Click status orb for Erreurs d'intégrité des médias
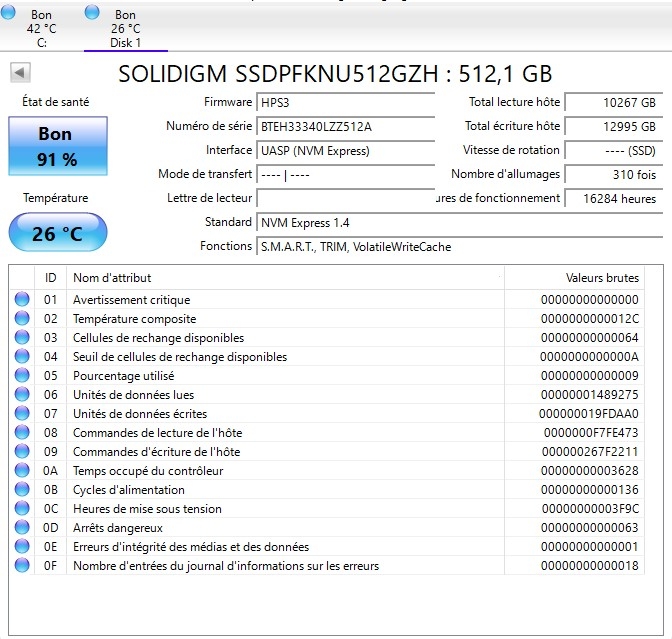Viewport: 672px width, 639px height. (x=22, y=546)
